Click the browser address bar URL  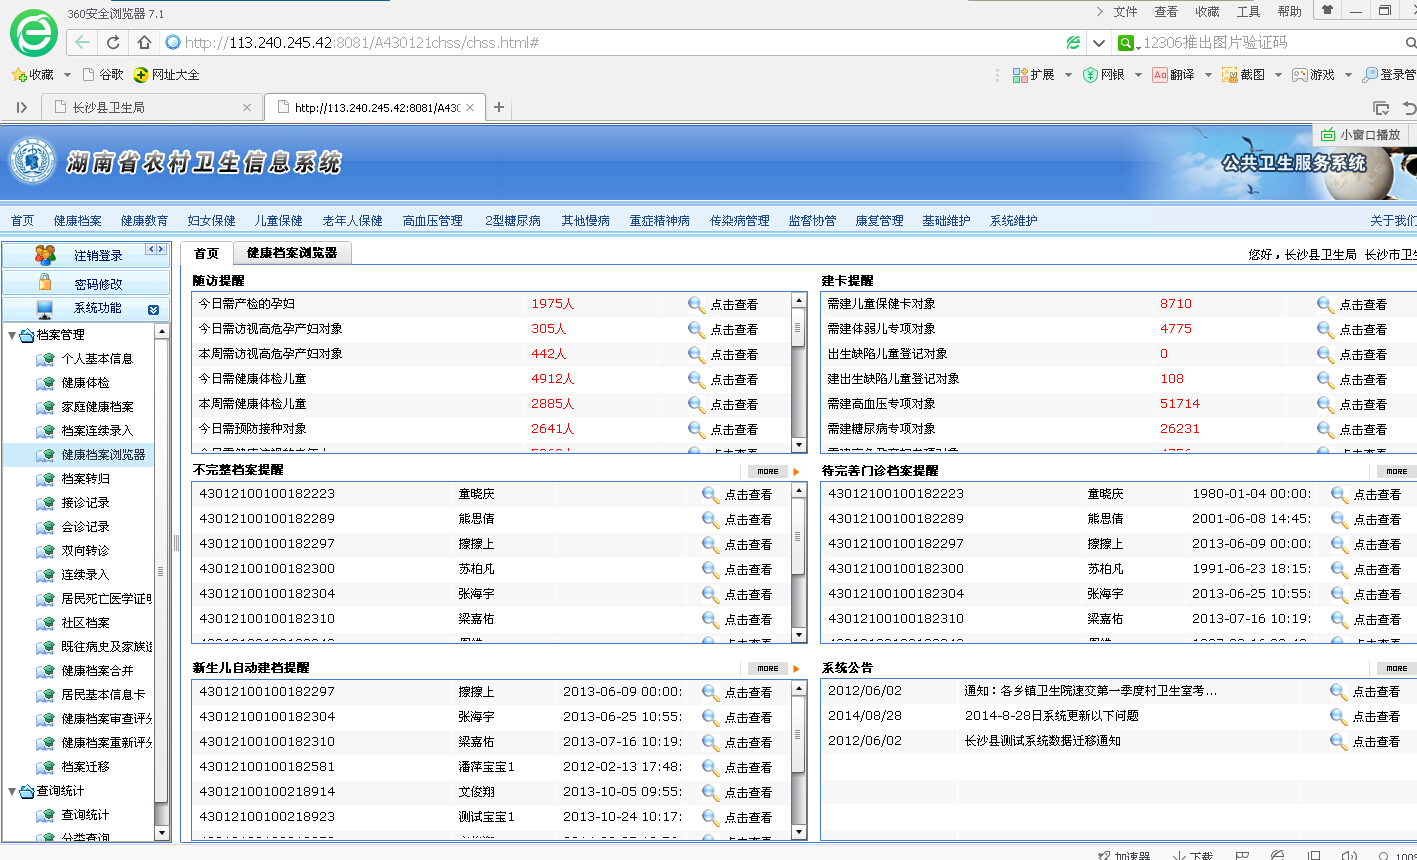click(x=362, y=43)
